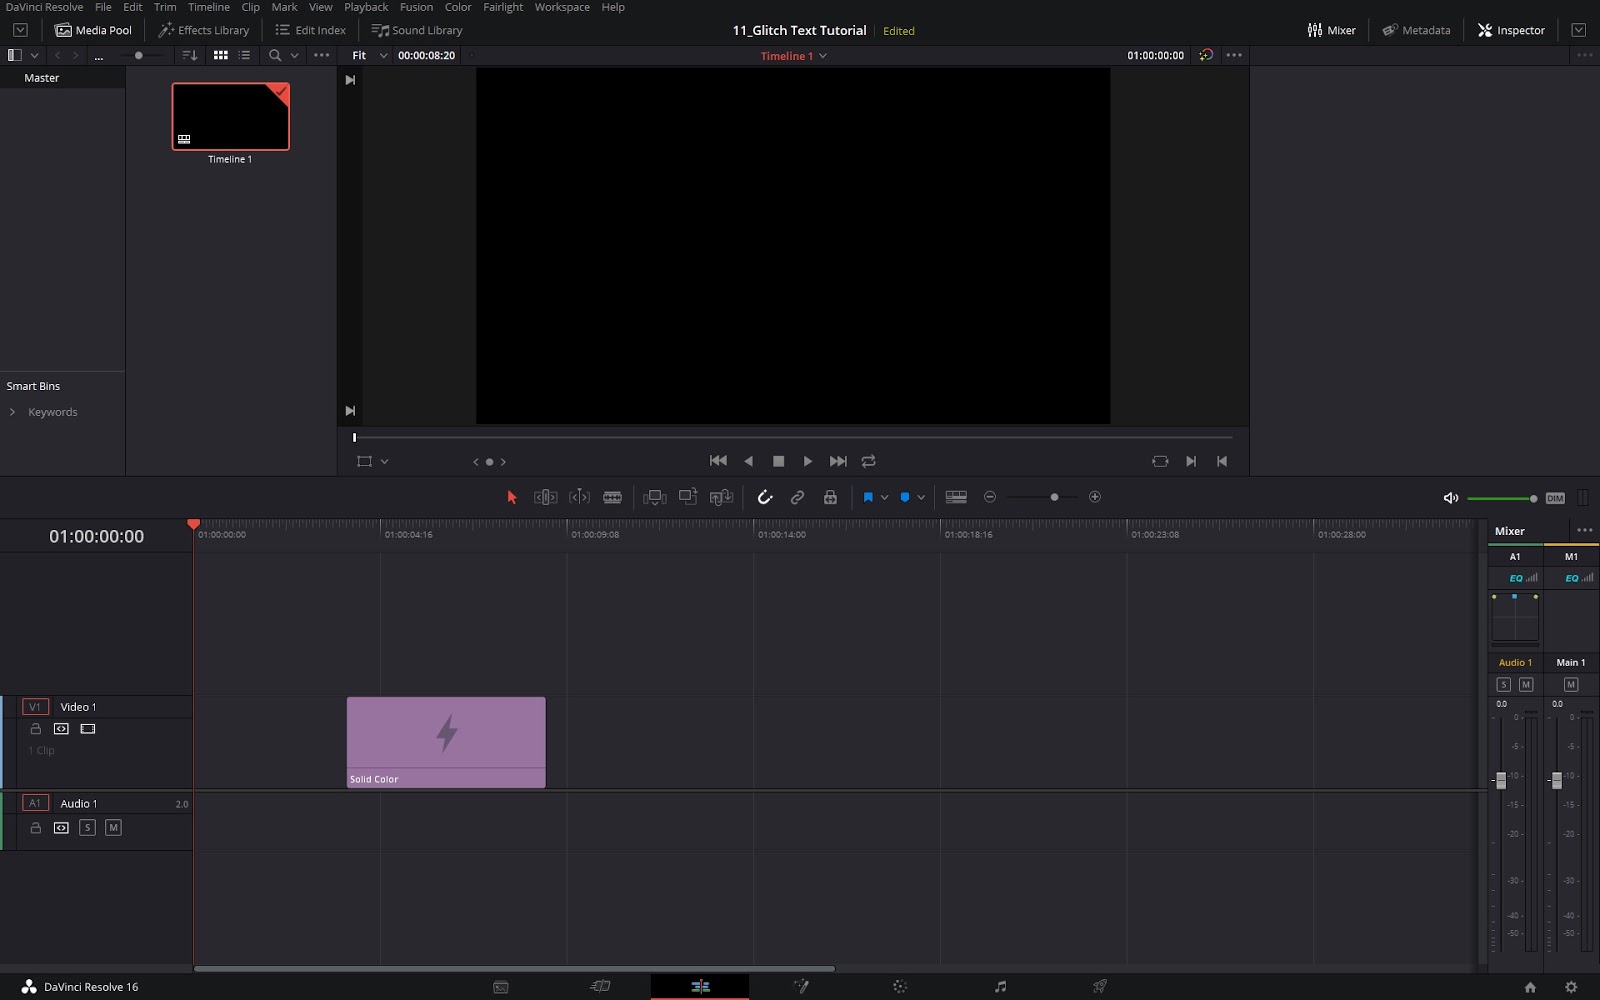Show the Inspector panel
The height and width of the screenshot is (1000, 1600).
click(x=1511, y=30)
